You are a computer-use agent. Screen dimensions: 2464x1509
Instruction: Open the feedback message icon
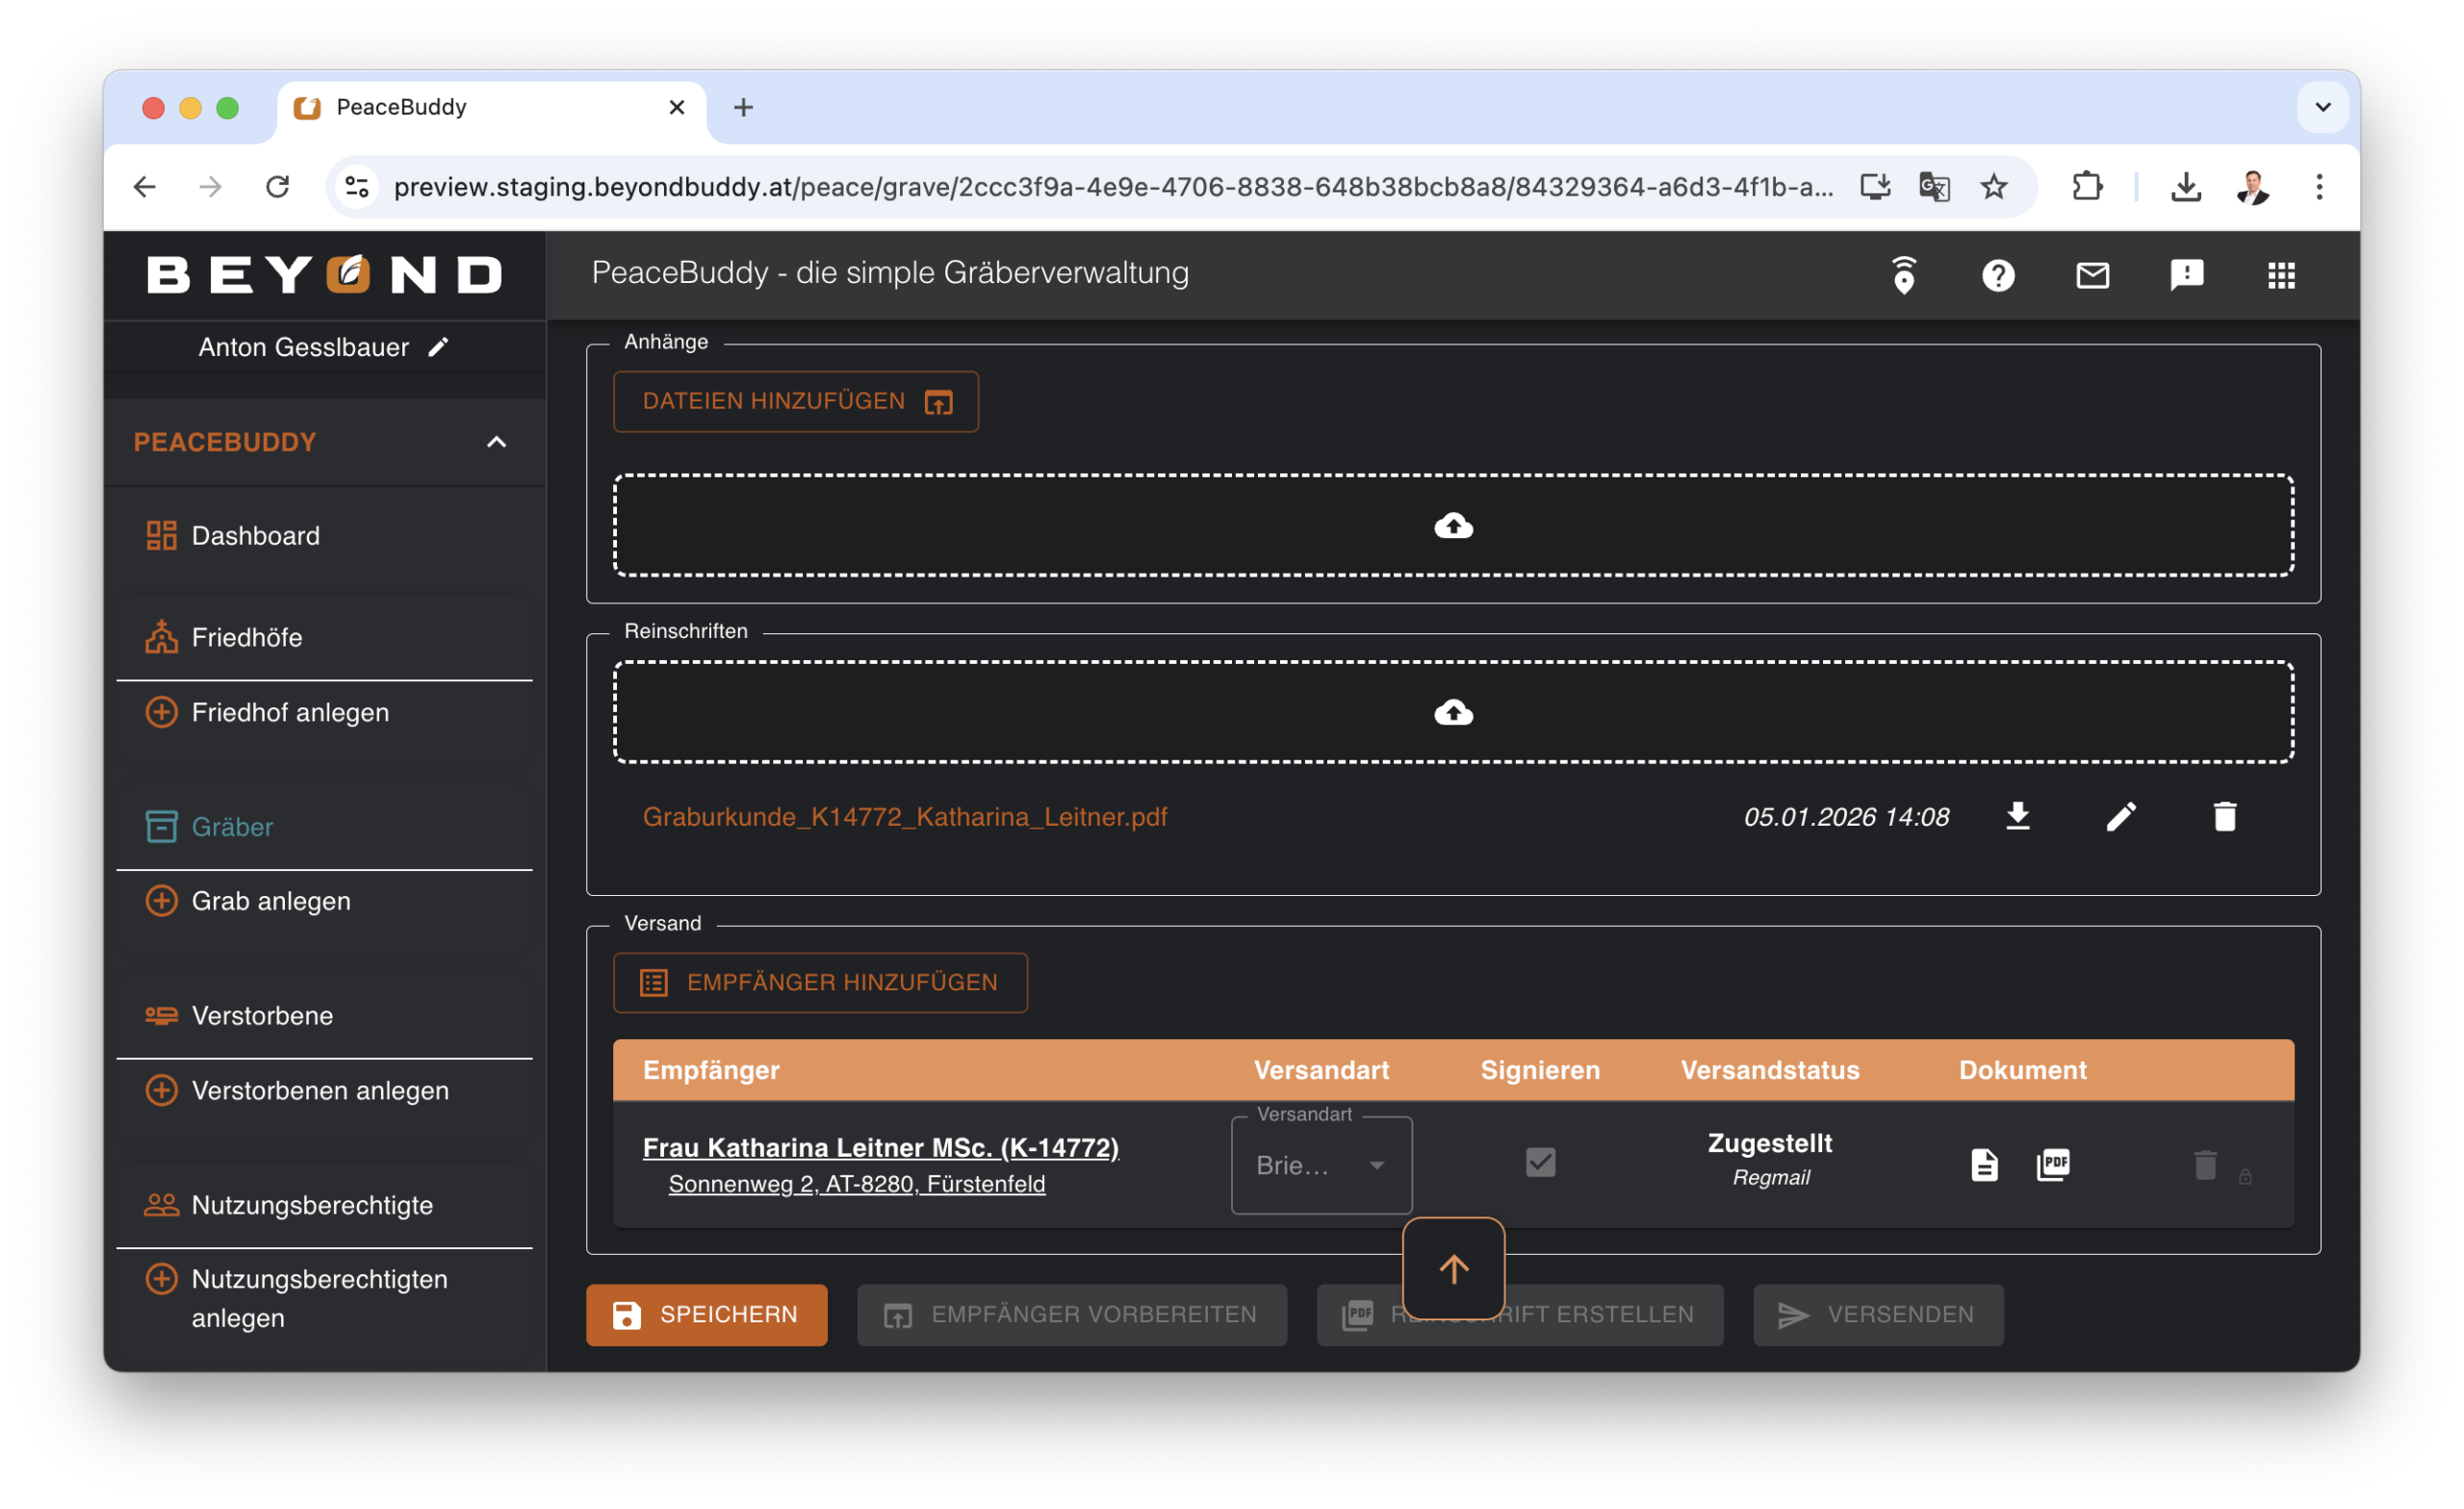(x=2186, y=275)
